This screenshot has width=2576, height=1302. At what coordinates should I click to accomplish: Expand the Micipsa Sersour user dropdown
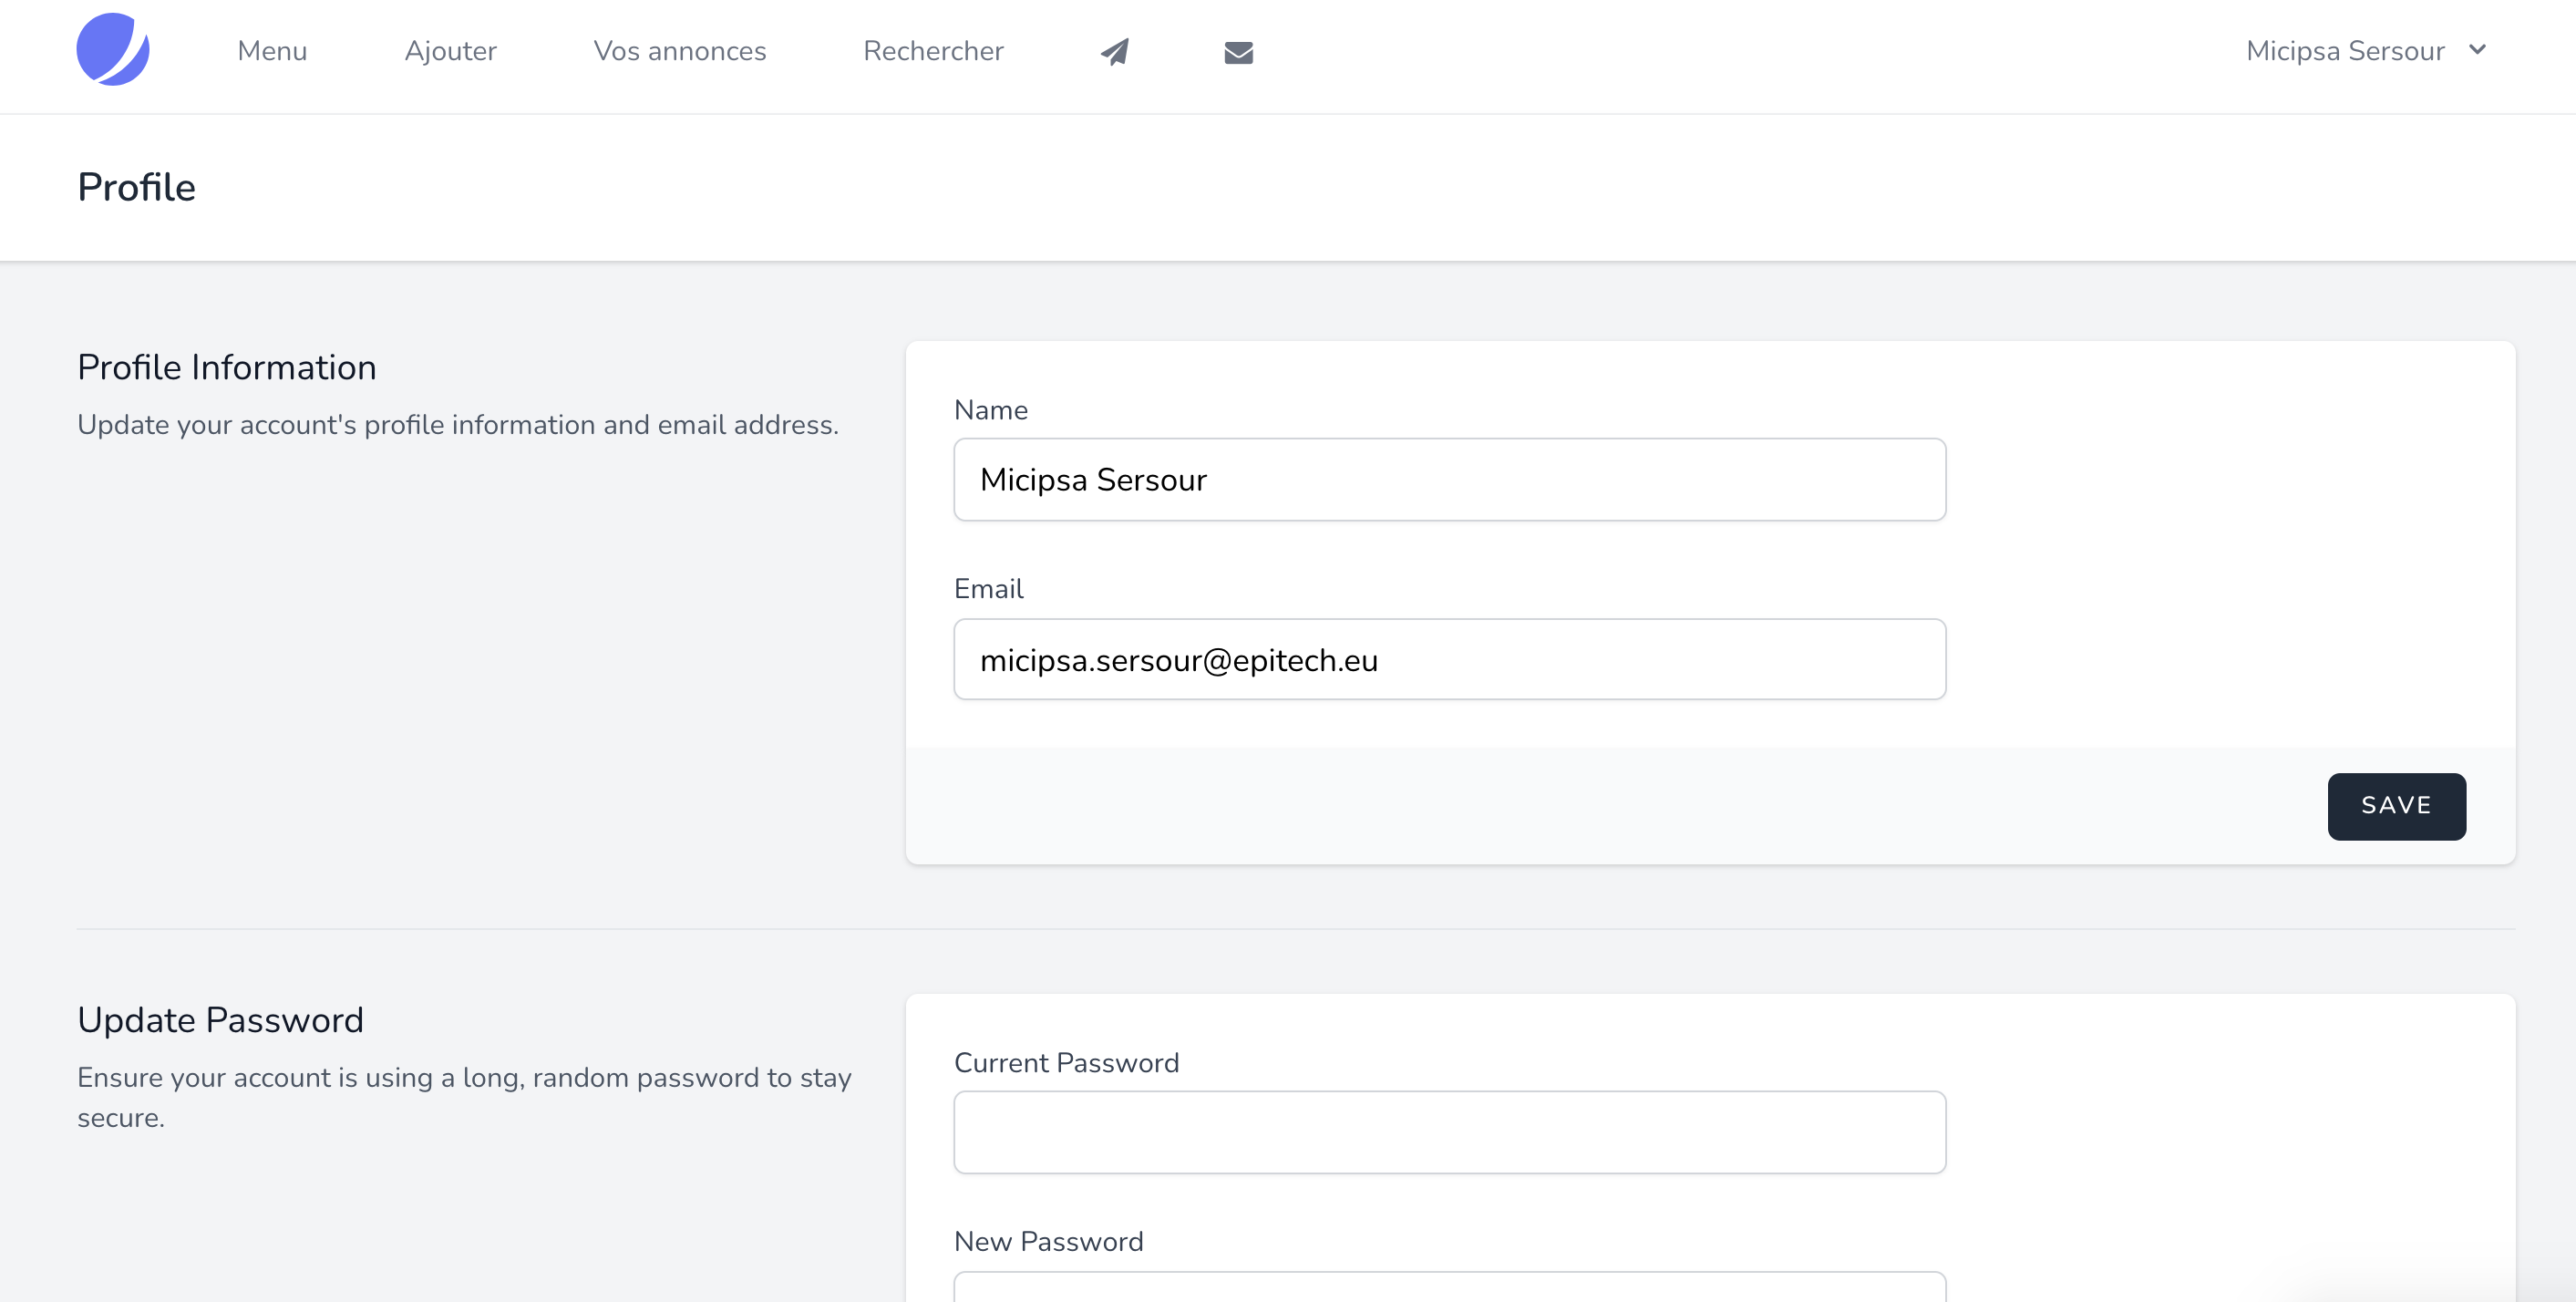[x=2345, y=51]
